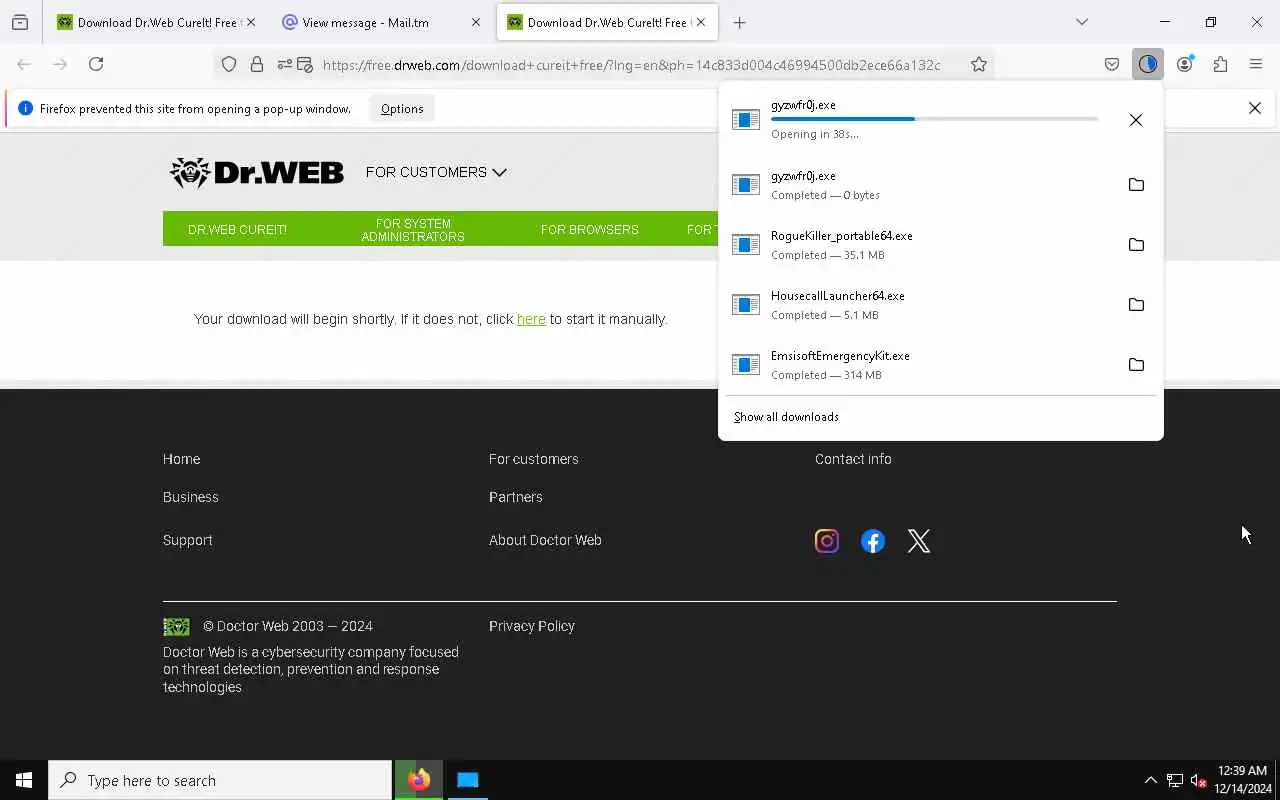Image resolution: width=1280 pixels, height=800 pixels.
Task: Open Dr.Web X (Twitter) page
Action: (919, 541)
